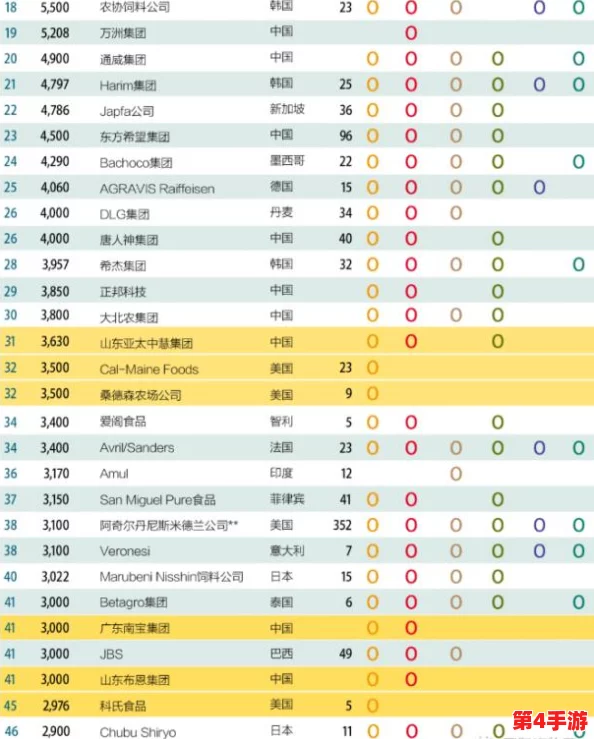Select the DLG集团 entry
Image resolution: width=594 pixels, height=739 pixels.
pos(124,214)
